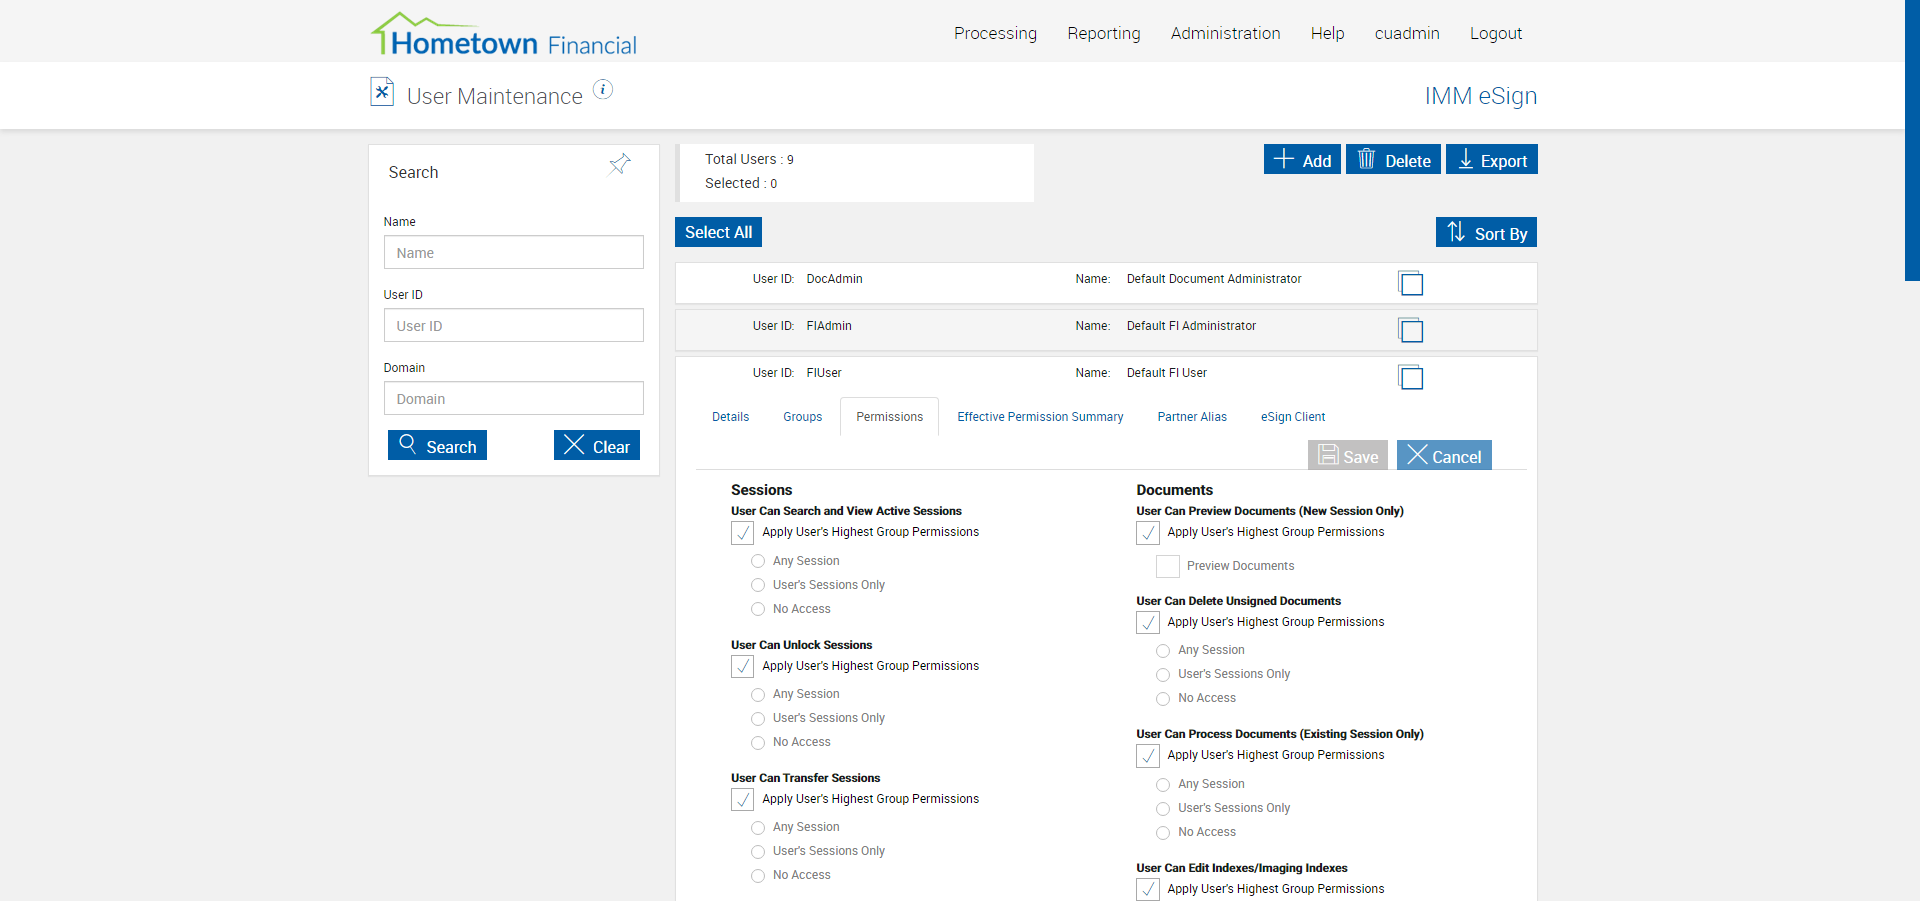The width and height of the screenshot is (1920, 901).
Task: Click the page vertical scrollbar
Action: point(1911,140)
